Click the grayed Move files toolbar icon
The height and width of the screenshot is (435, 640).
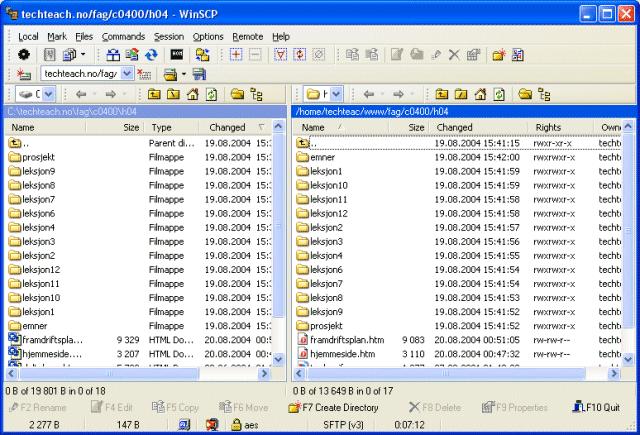coord(371,55)
